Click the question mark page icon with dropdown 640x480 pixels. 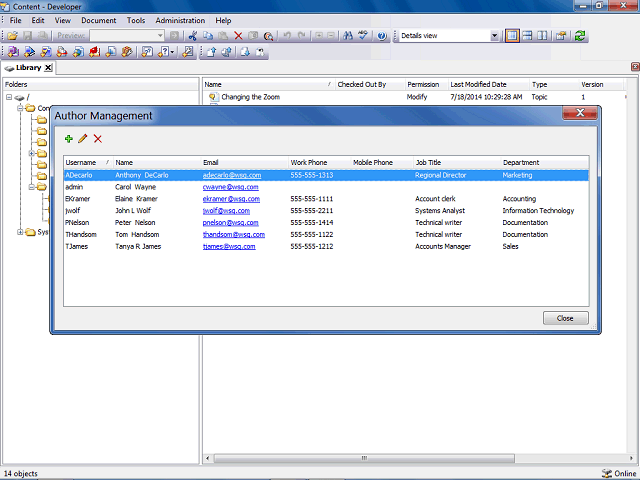(163, 52)
